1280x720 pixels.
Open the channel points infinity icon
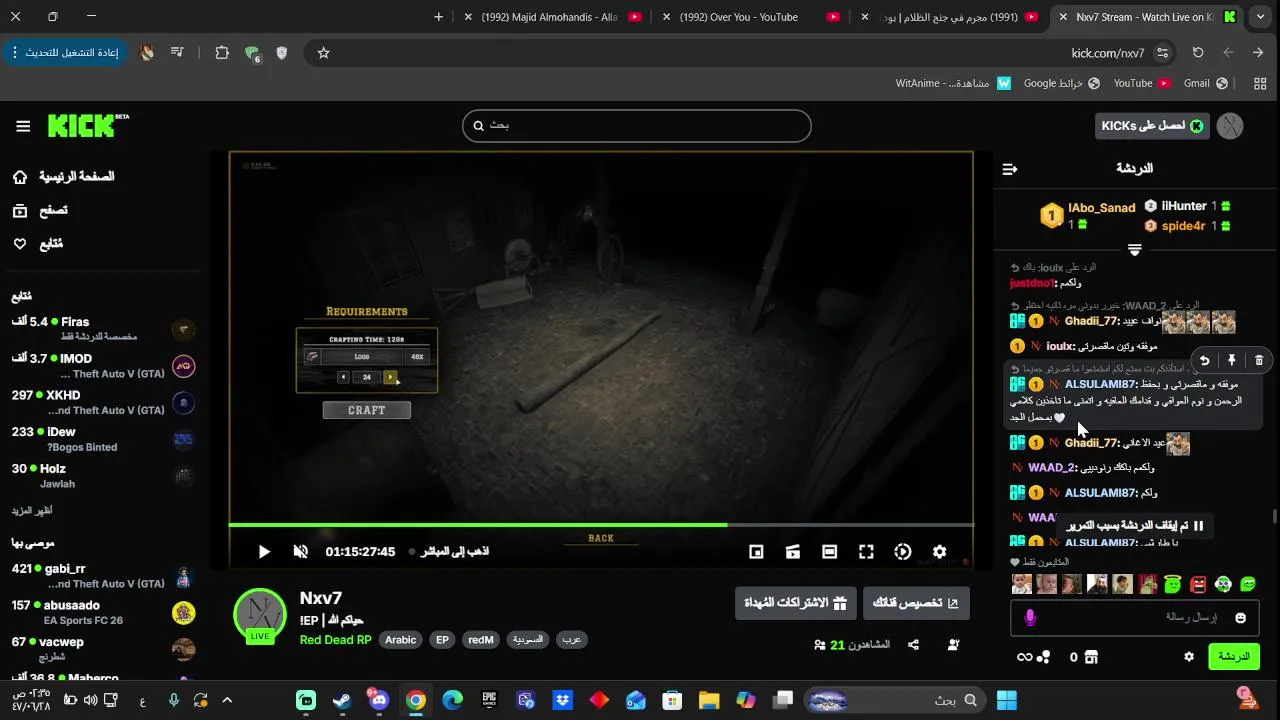[x=1033, y=657]
